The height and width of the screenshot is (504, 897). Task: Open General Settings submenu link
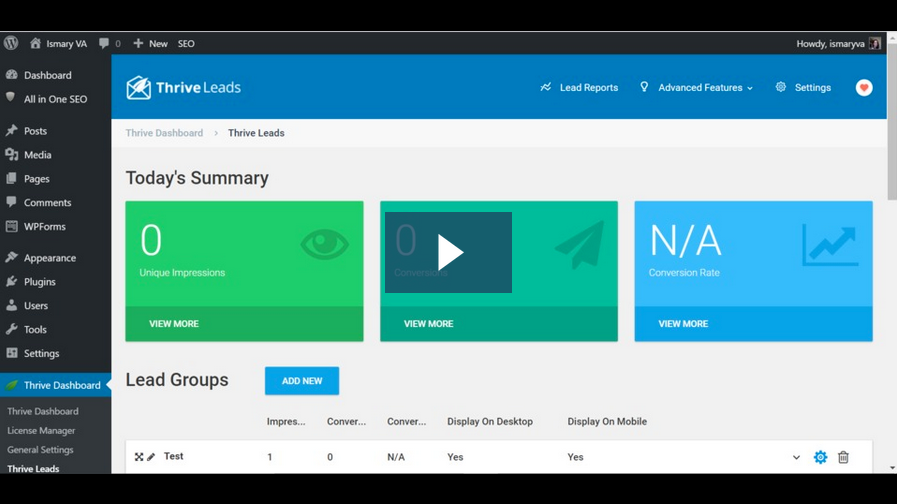pyautogui.click(x=40, y=450)
